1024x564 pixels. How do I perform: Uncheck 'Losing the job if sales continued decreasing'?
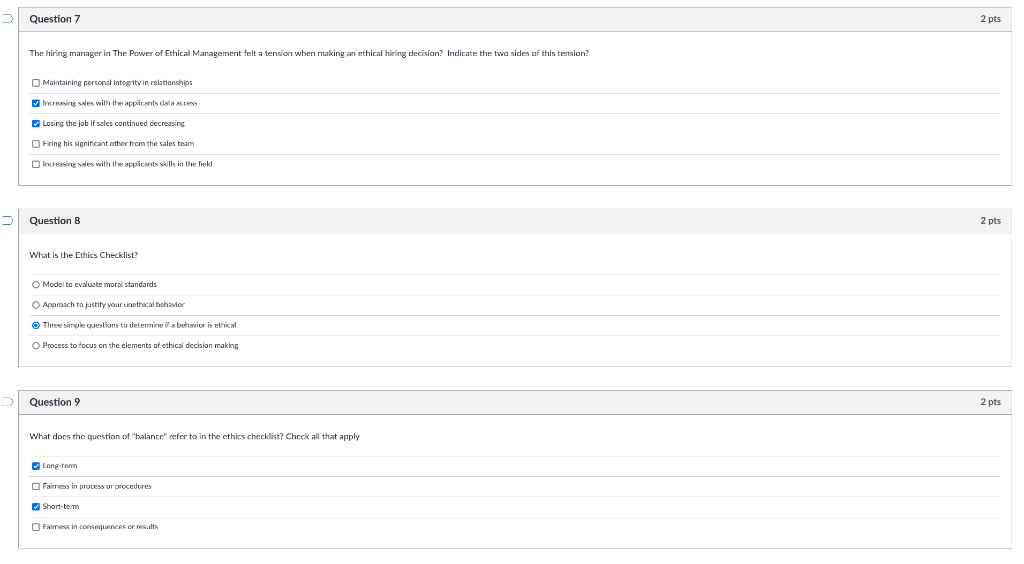point(36,123)
